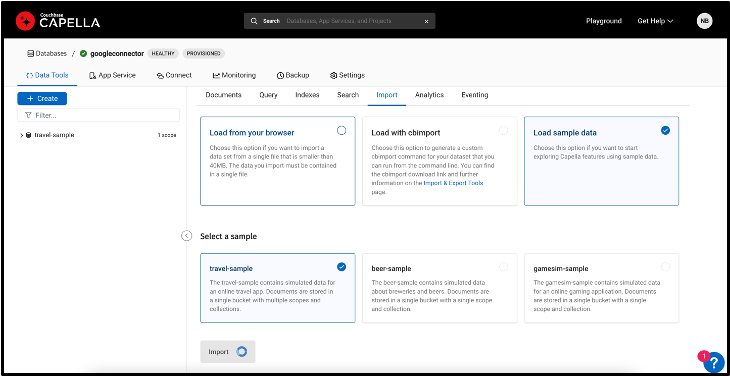The width and height of the screenshot is (730, 376).
Task: Click the 1 scope label
Action: (x=167, y=135)
